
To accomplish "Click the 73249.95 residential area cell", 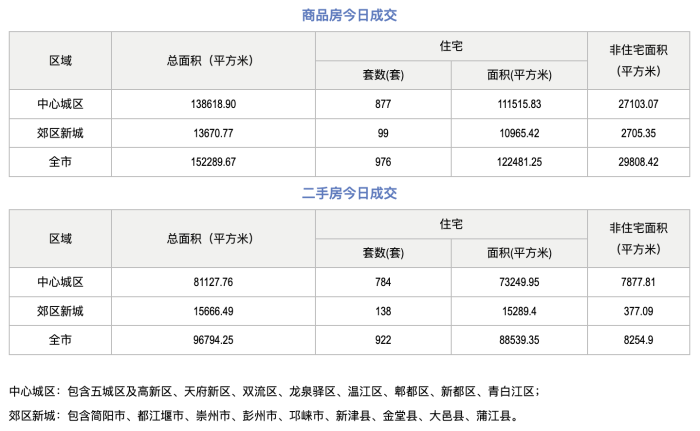I will (520, 283).
